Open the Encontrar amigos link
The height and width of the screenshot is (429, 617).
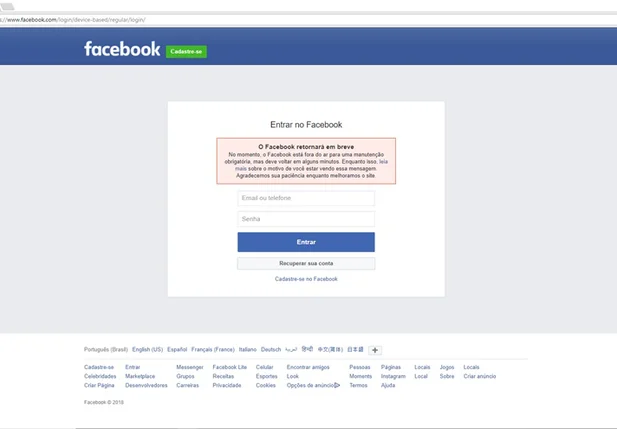308,367
